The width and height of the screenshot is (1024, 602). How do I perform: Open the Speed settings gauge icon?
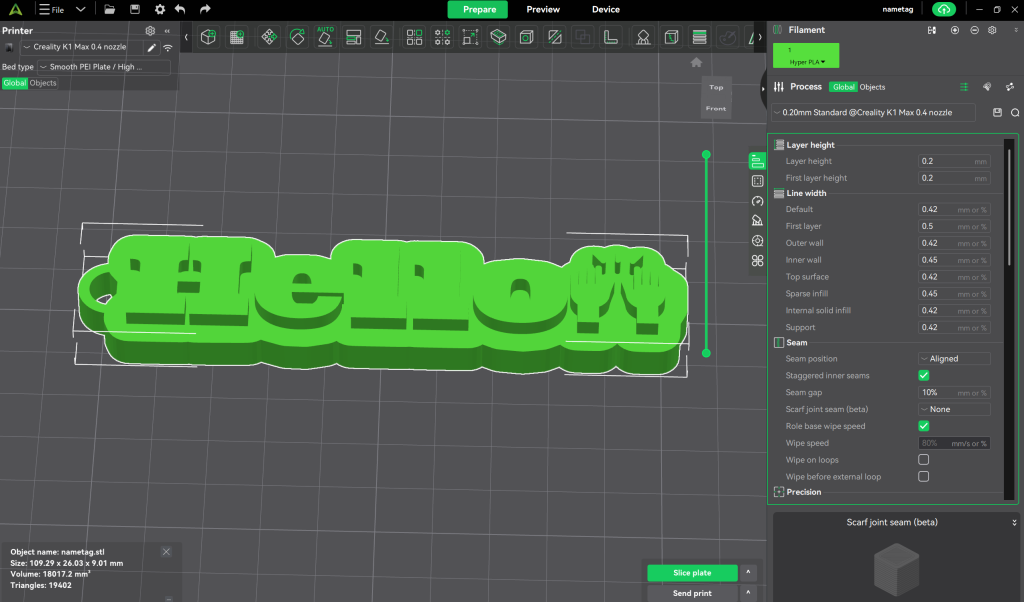pos(757,201)
